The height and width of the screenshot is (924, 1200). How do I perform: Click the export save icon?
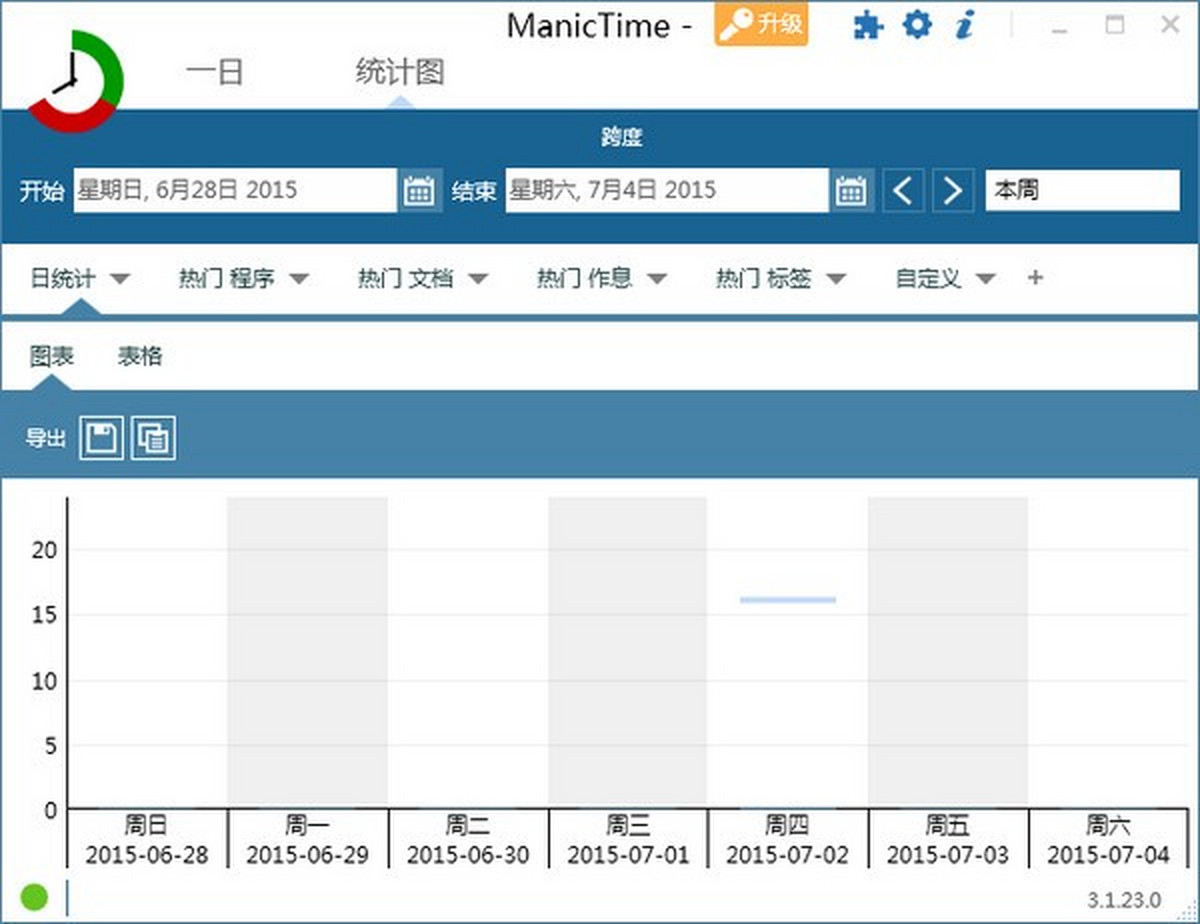pyautogui.click(x=101, y=438)
